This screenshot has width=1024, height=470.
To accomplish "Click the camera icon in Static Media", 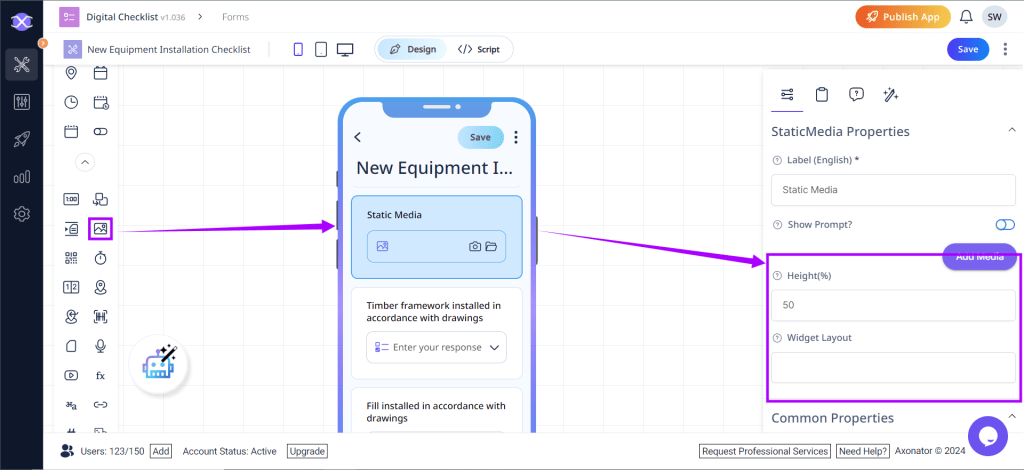I will (475, 246).
